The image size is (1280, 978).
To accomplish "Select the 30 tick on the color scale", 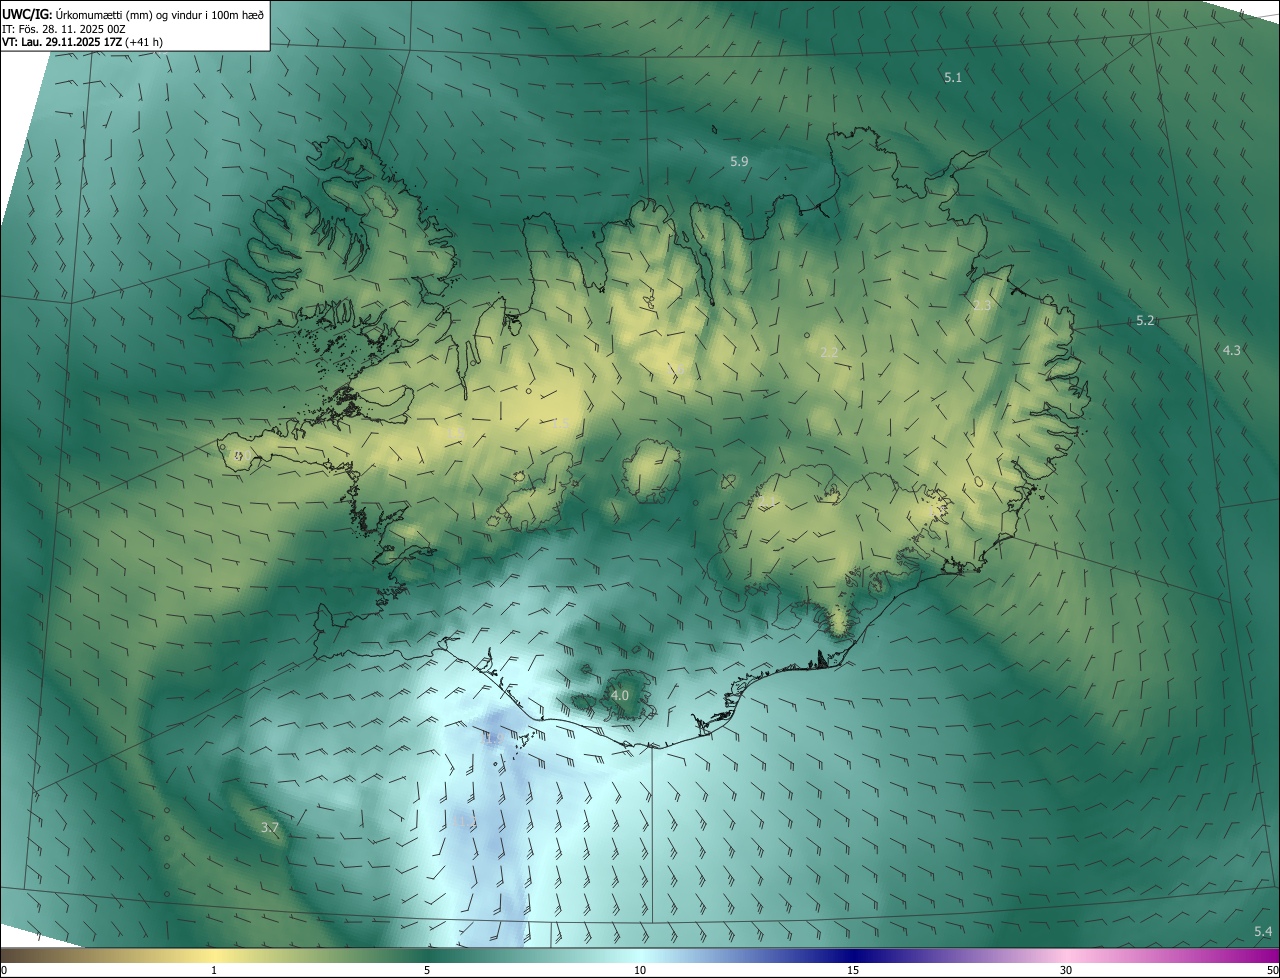I will tap(1066, 970).
